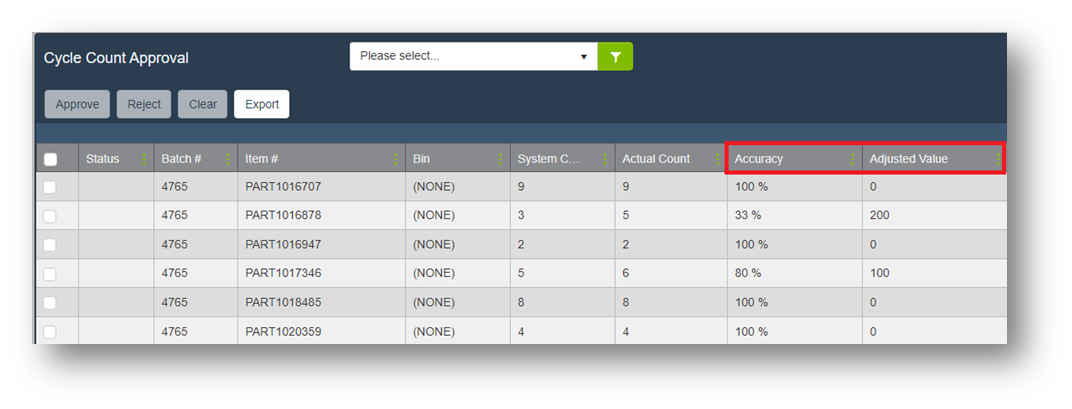Open the Actual Count column menu dots
The image size is (1072, 409).
(718, 159)
